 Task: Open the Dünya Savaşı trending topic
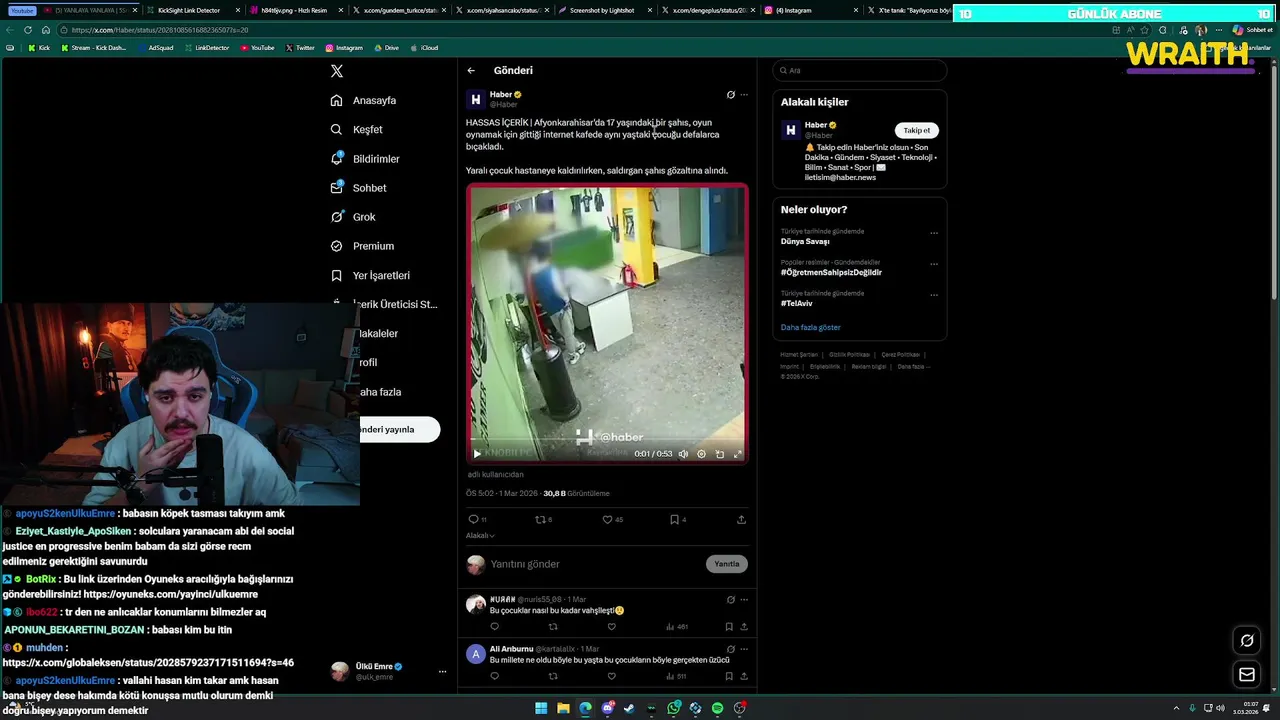point(805,242)
